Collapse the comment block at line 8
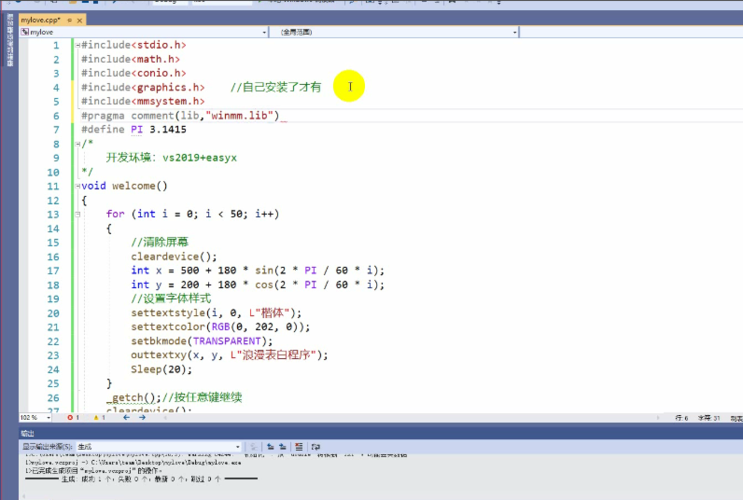This screenshot has height=500, width=743. click(78, 144)
